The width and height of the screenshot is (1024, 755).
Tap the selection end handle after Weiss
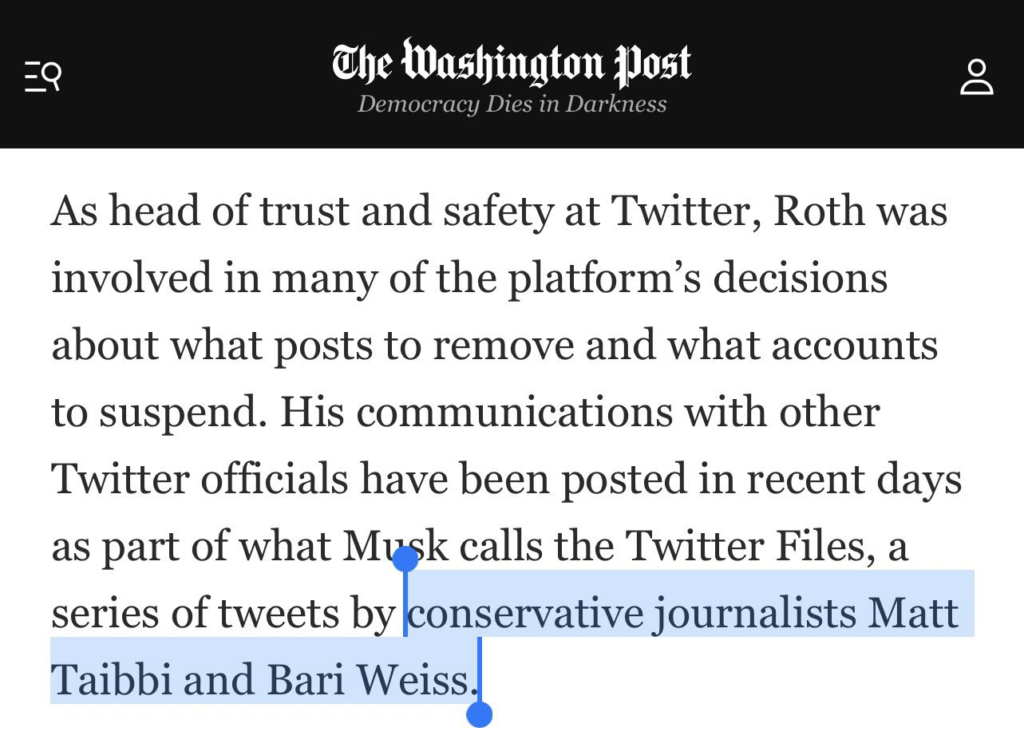pyautogui.click(x=480, y=714)
